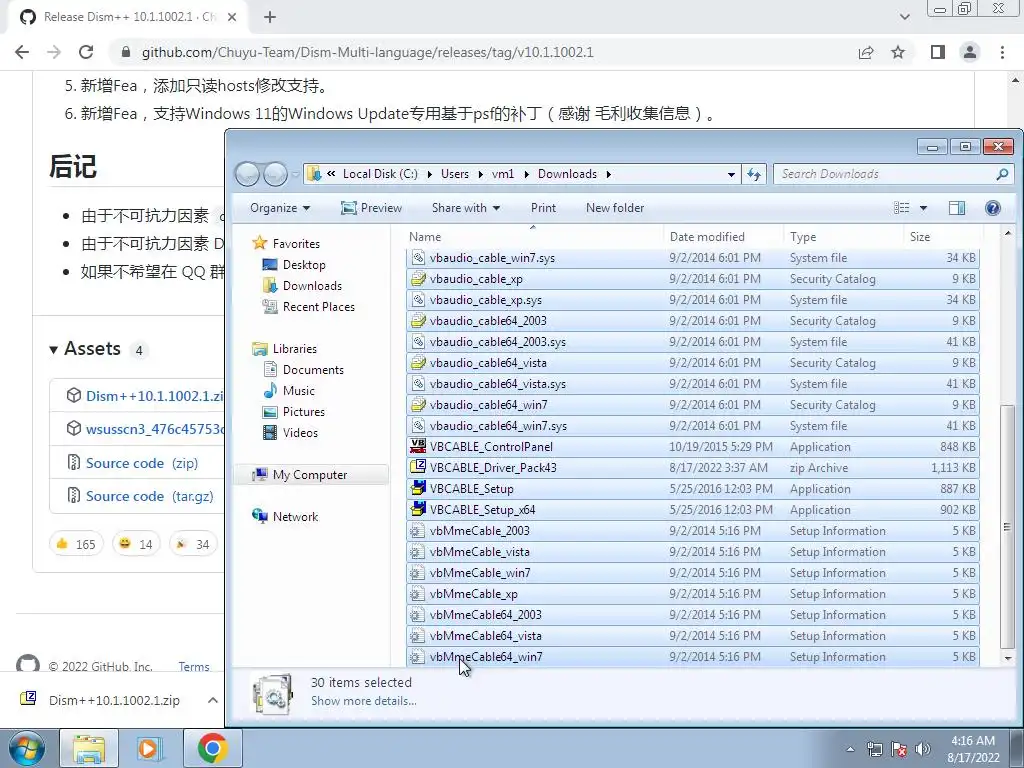
Task: Close the Release Dism++ tab
Action: (232, 17)
